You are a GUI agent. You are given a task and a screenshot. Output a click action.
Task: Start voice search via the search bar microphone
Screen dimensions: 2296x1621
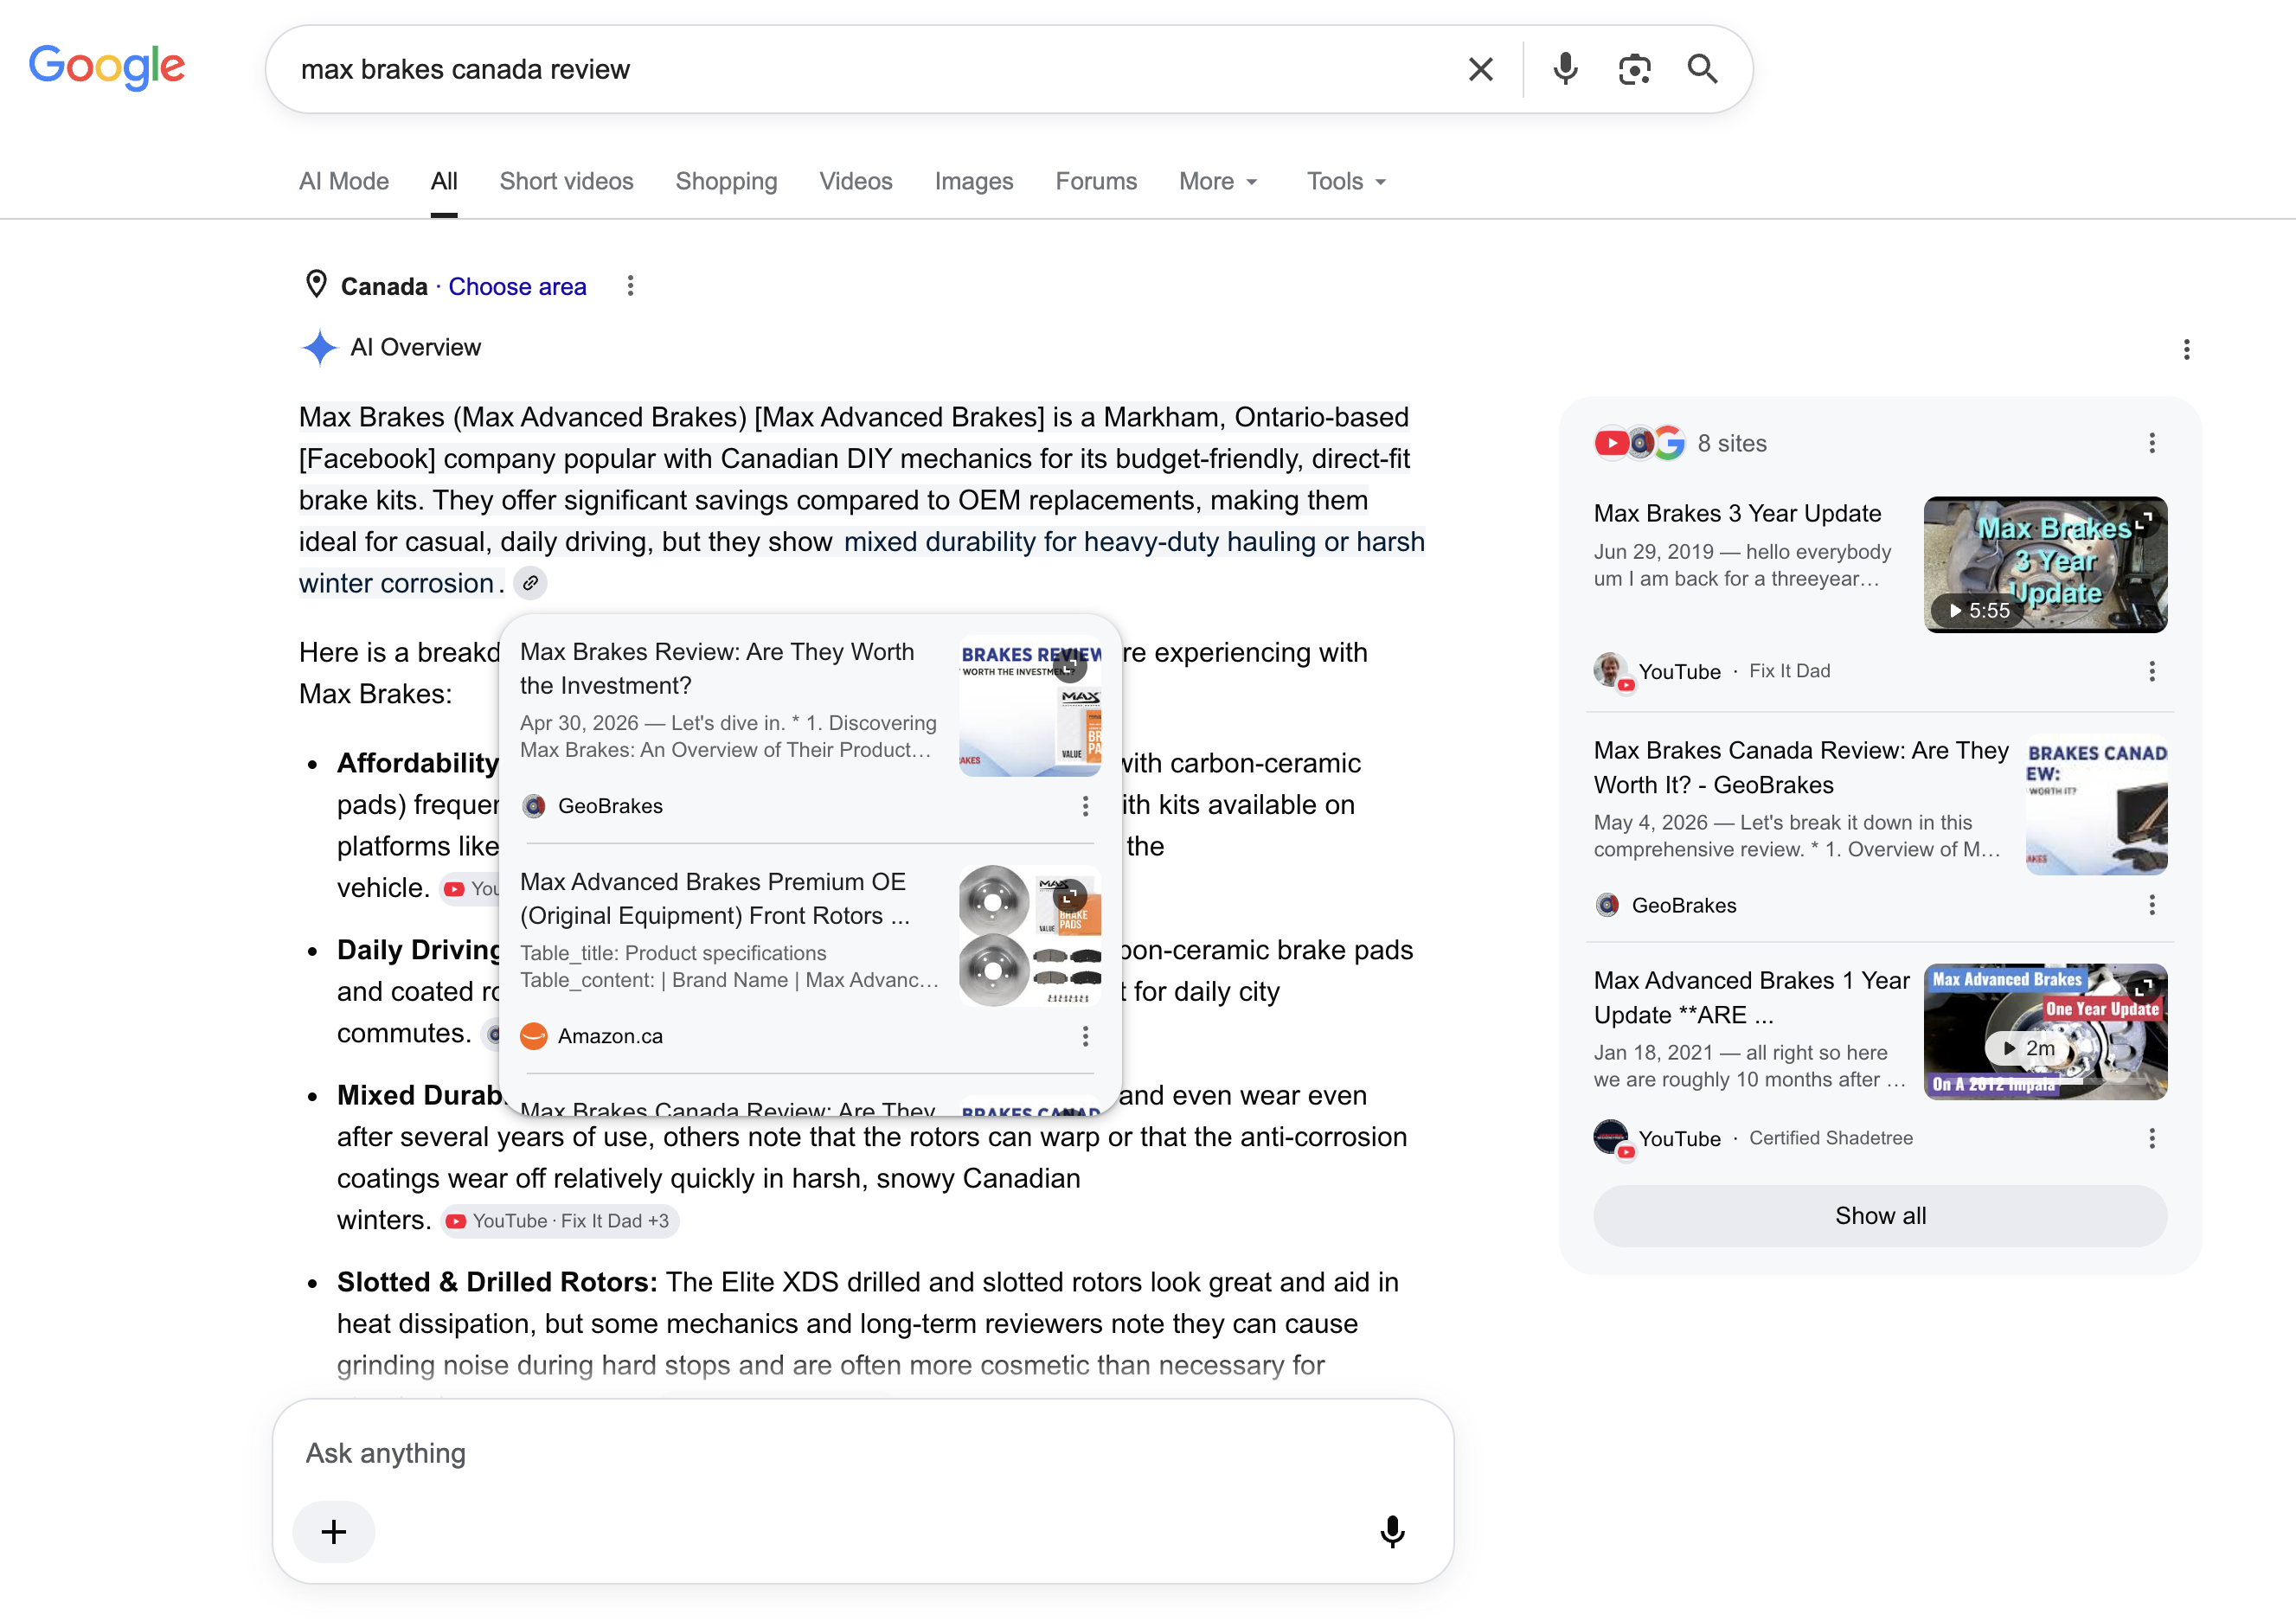tap(1565, 69)
